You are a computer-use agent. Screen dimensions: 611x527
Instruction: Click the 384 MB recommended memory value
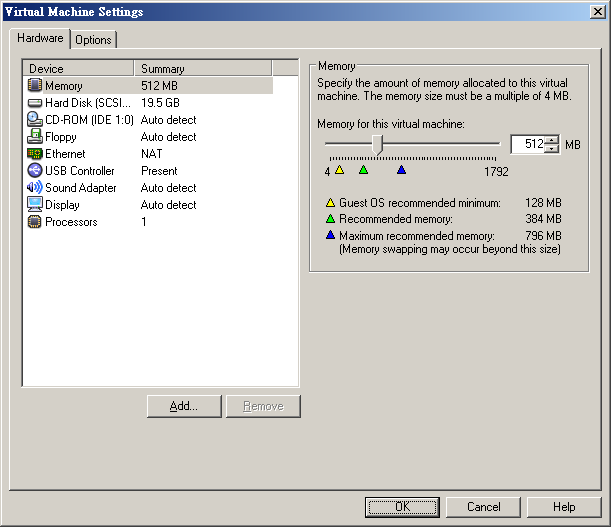click(543, 219)
